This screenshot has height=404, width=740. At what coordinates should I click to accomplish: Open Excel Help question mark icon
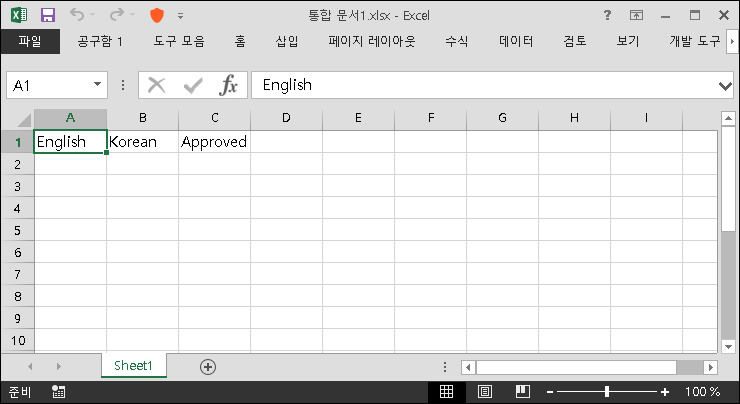607,15
